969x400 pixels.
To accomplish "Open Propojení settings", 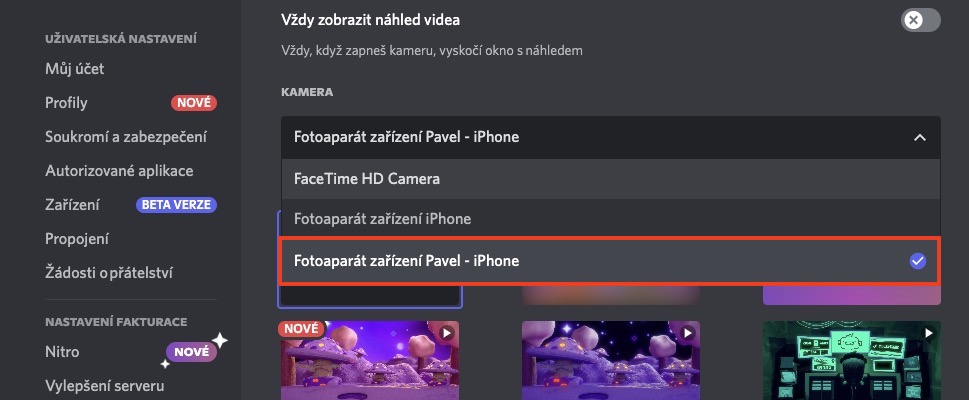I will click(77, 239).
